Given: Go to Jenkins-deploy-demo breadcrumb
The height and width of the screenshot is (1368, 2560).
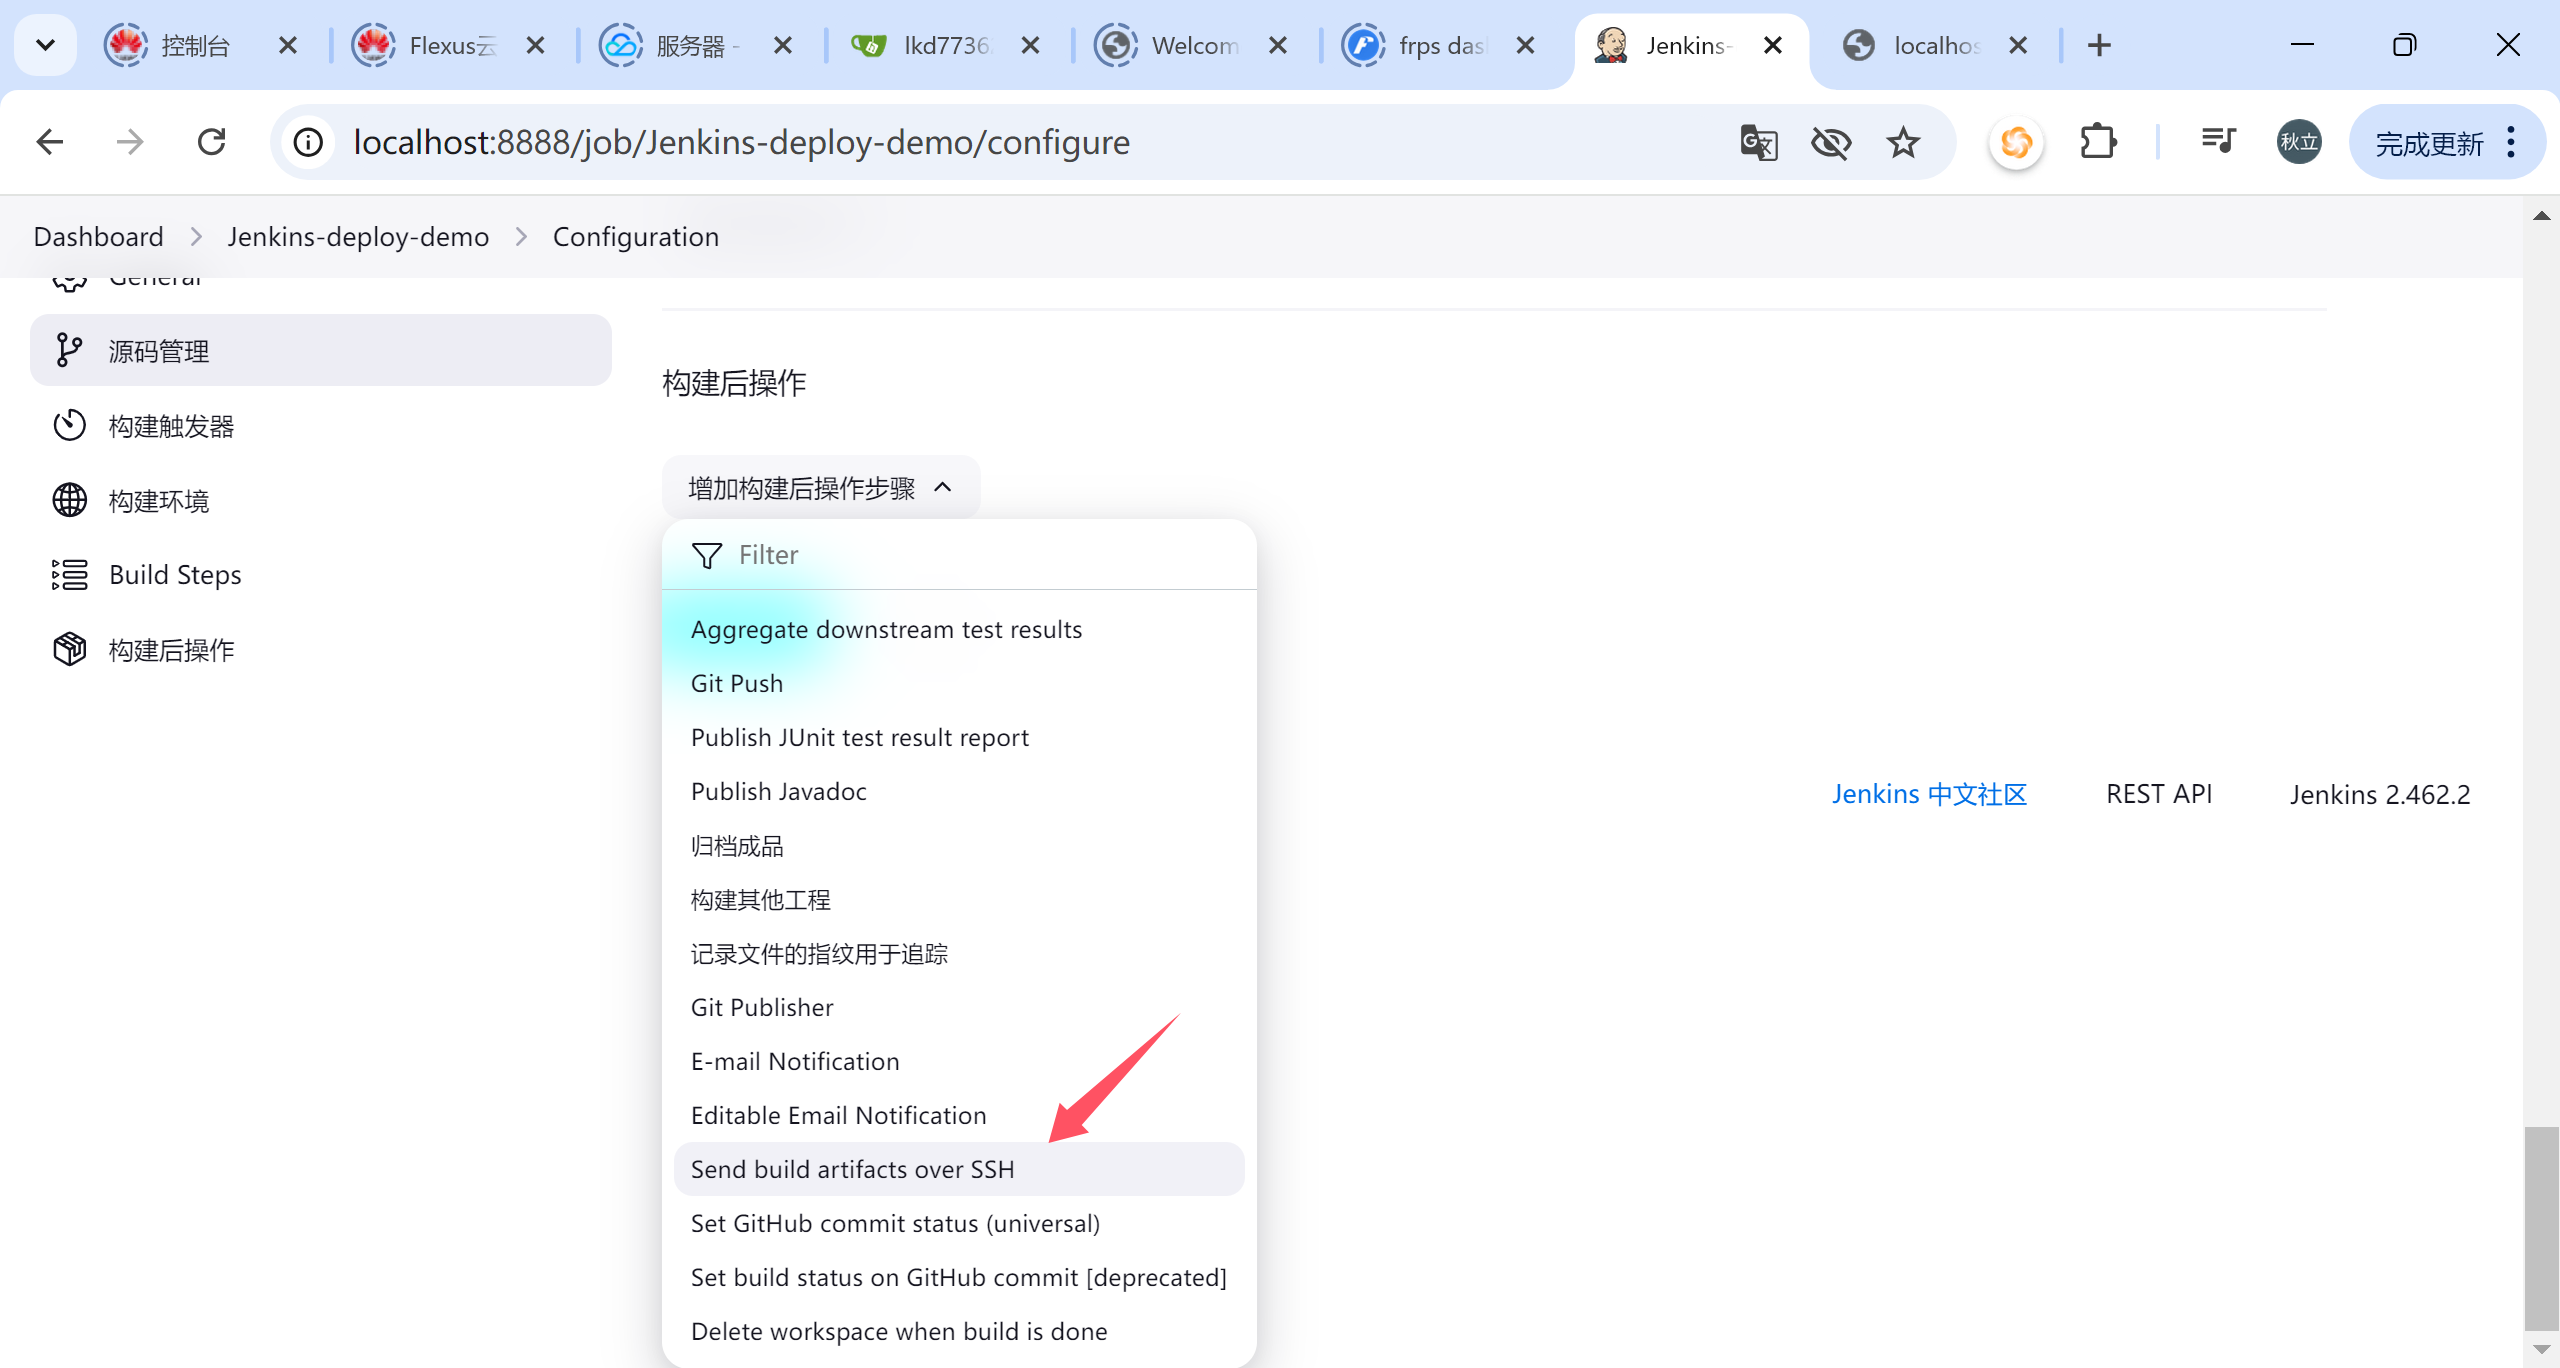Looking at the screenshot, I should tap(358, 237).
